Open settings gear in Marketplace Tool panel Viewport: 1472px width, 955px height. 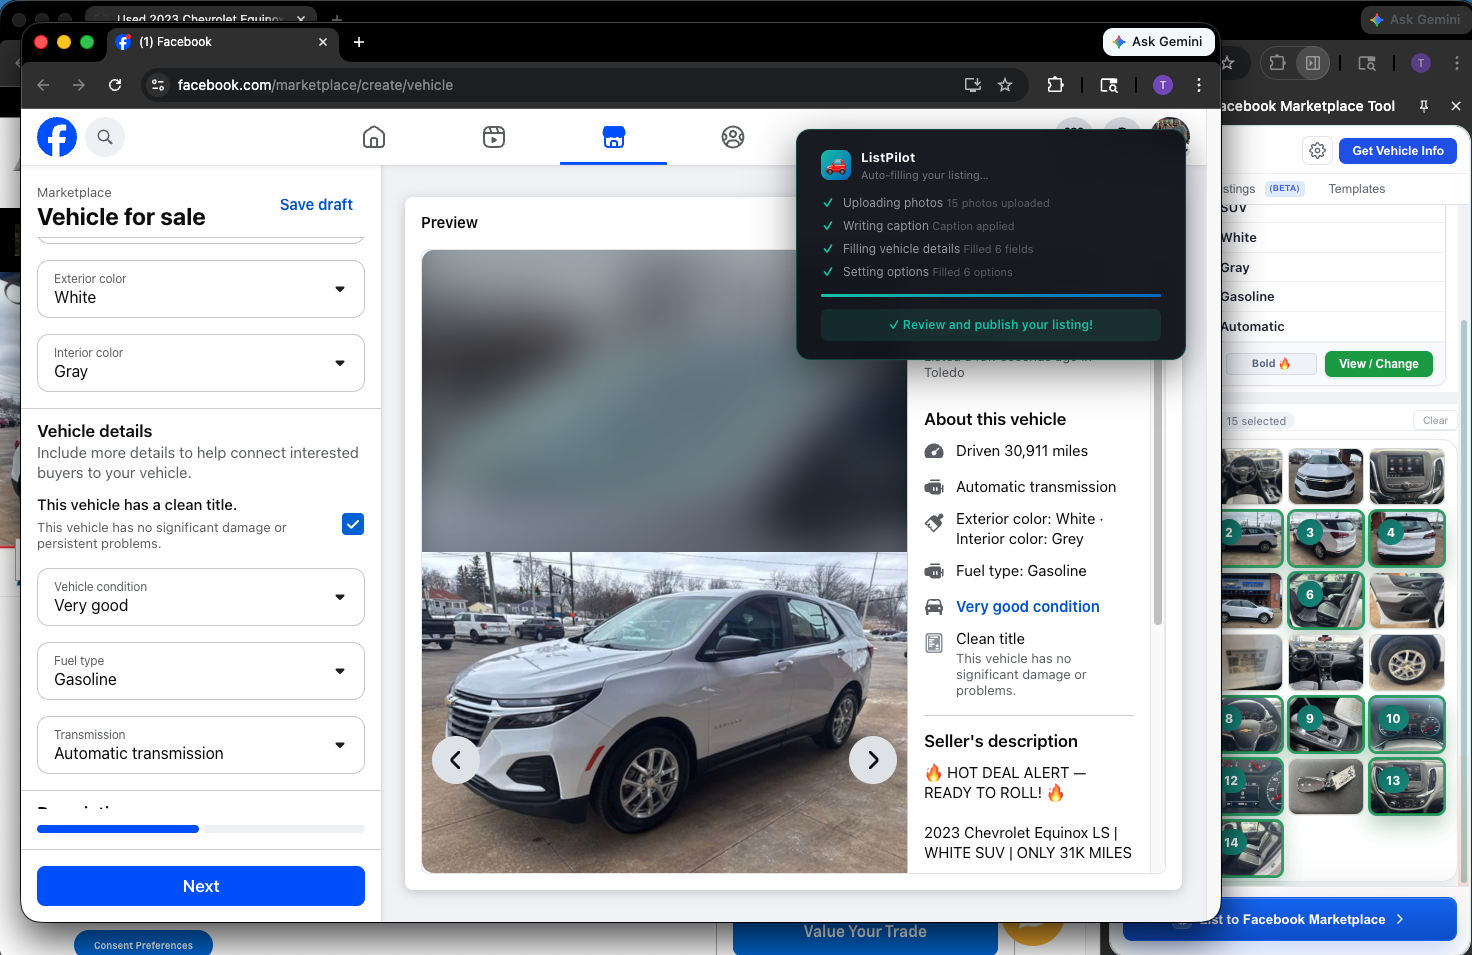(x=1318, y=151)
